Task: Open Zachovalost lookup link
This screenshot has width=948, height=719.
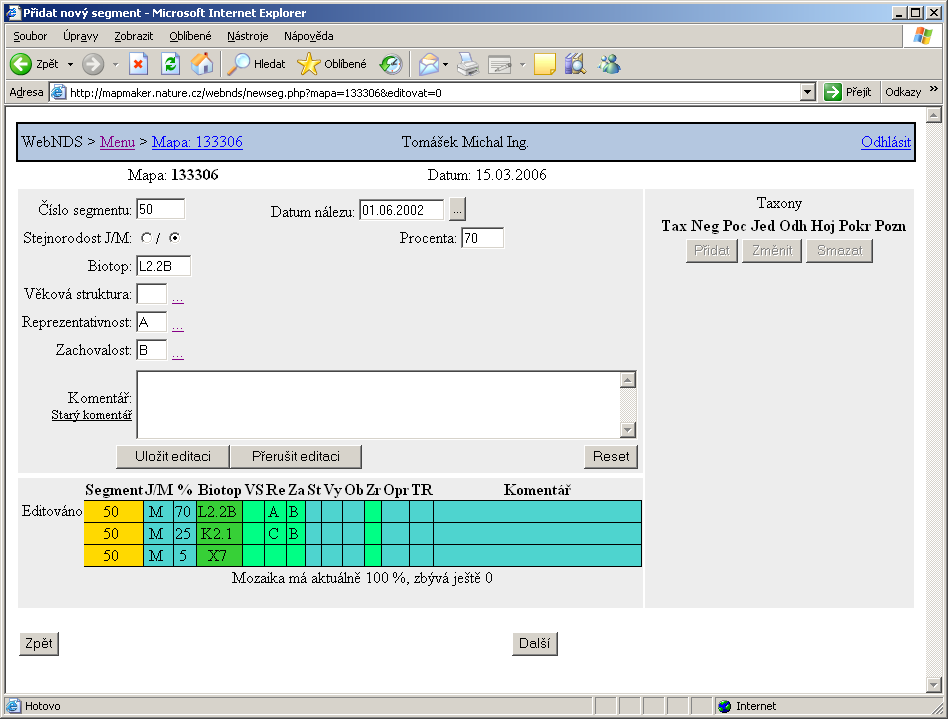Action: tap(178, 354)
